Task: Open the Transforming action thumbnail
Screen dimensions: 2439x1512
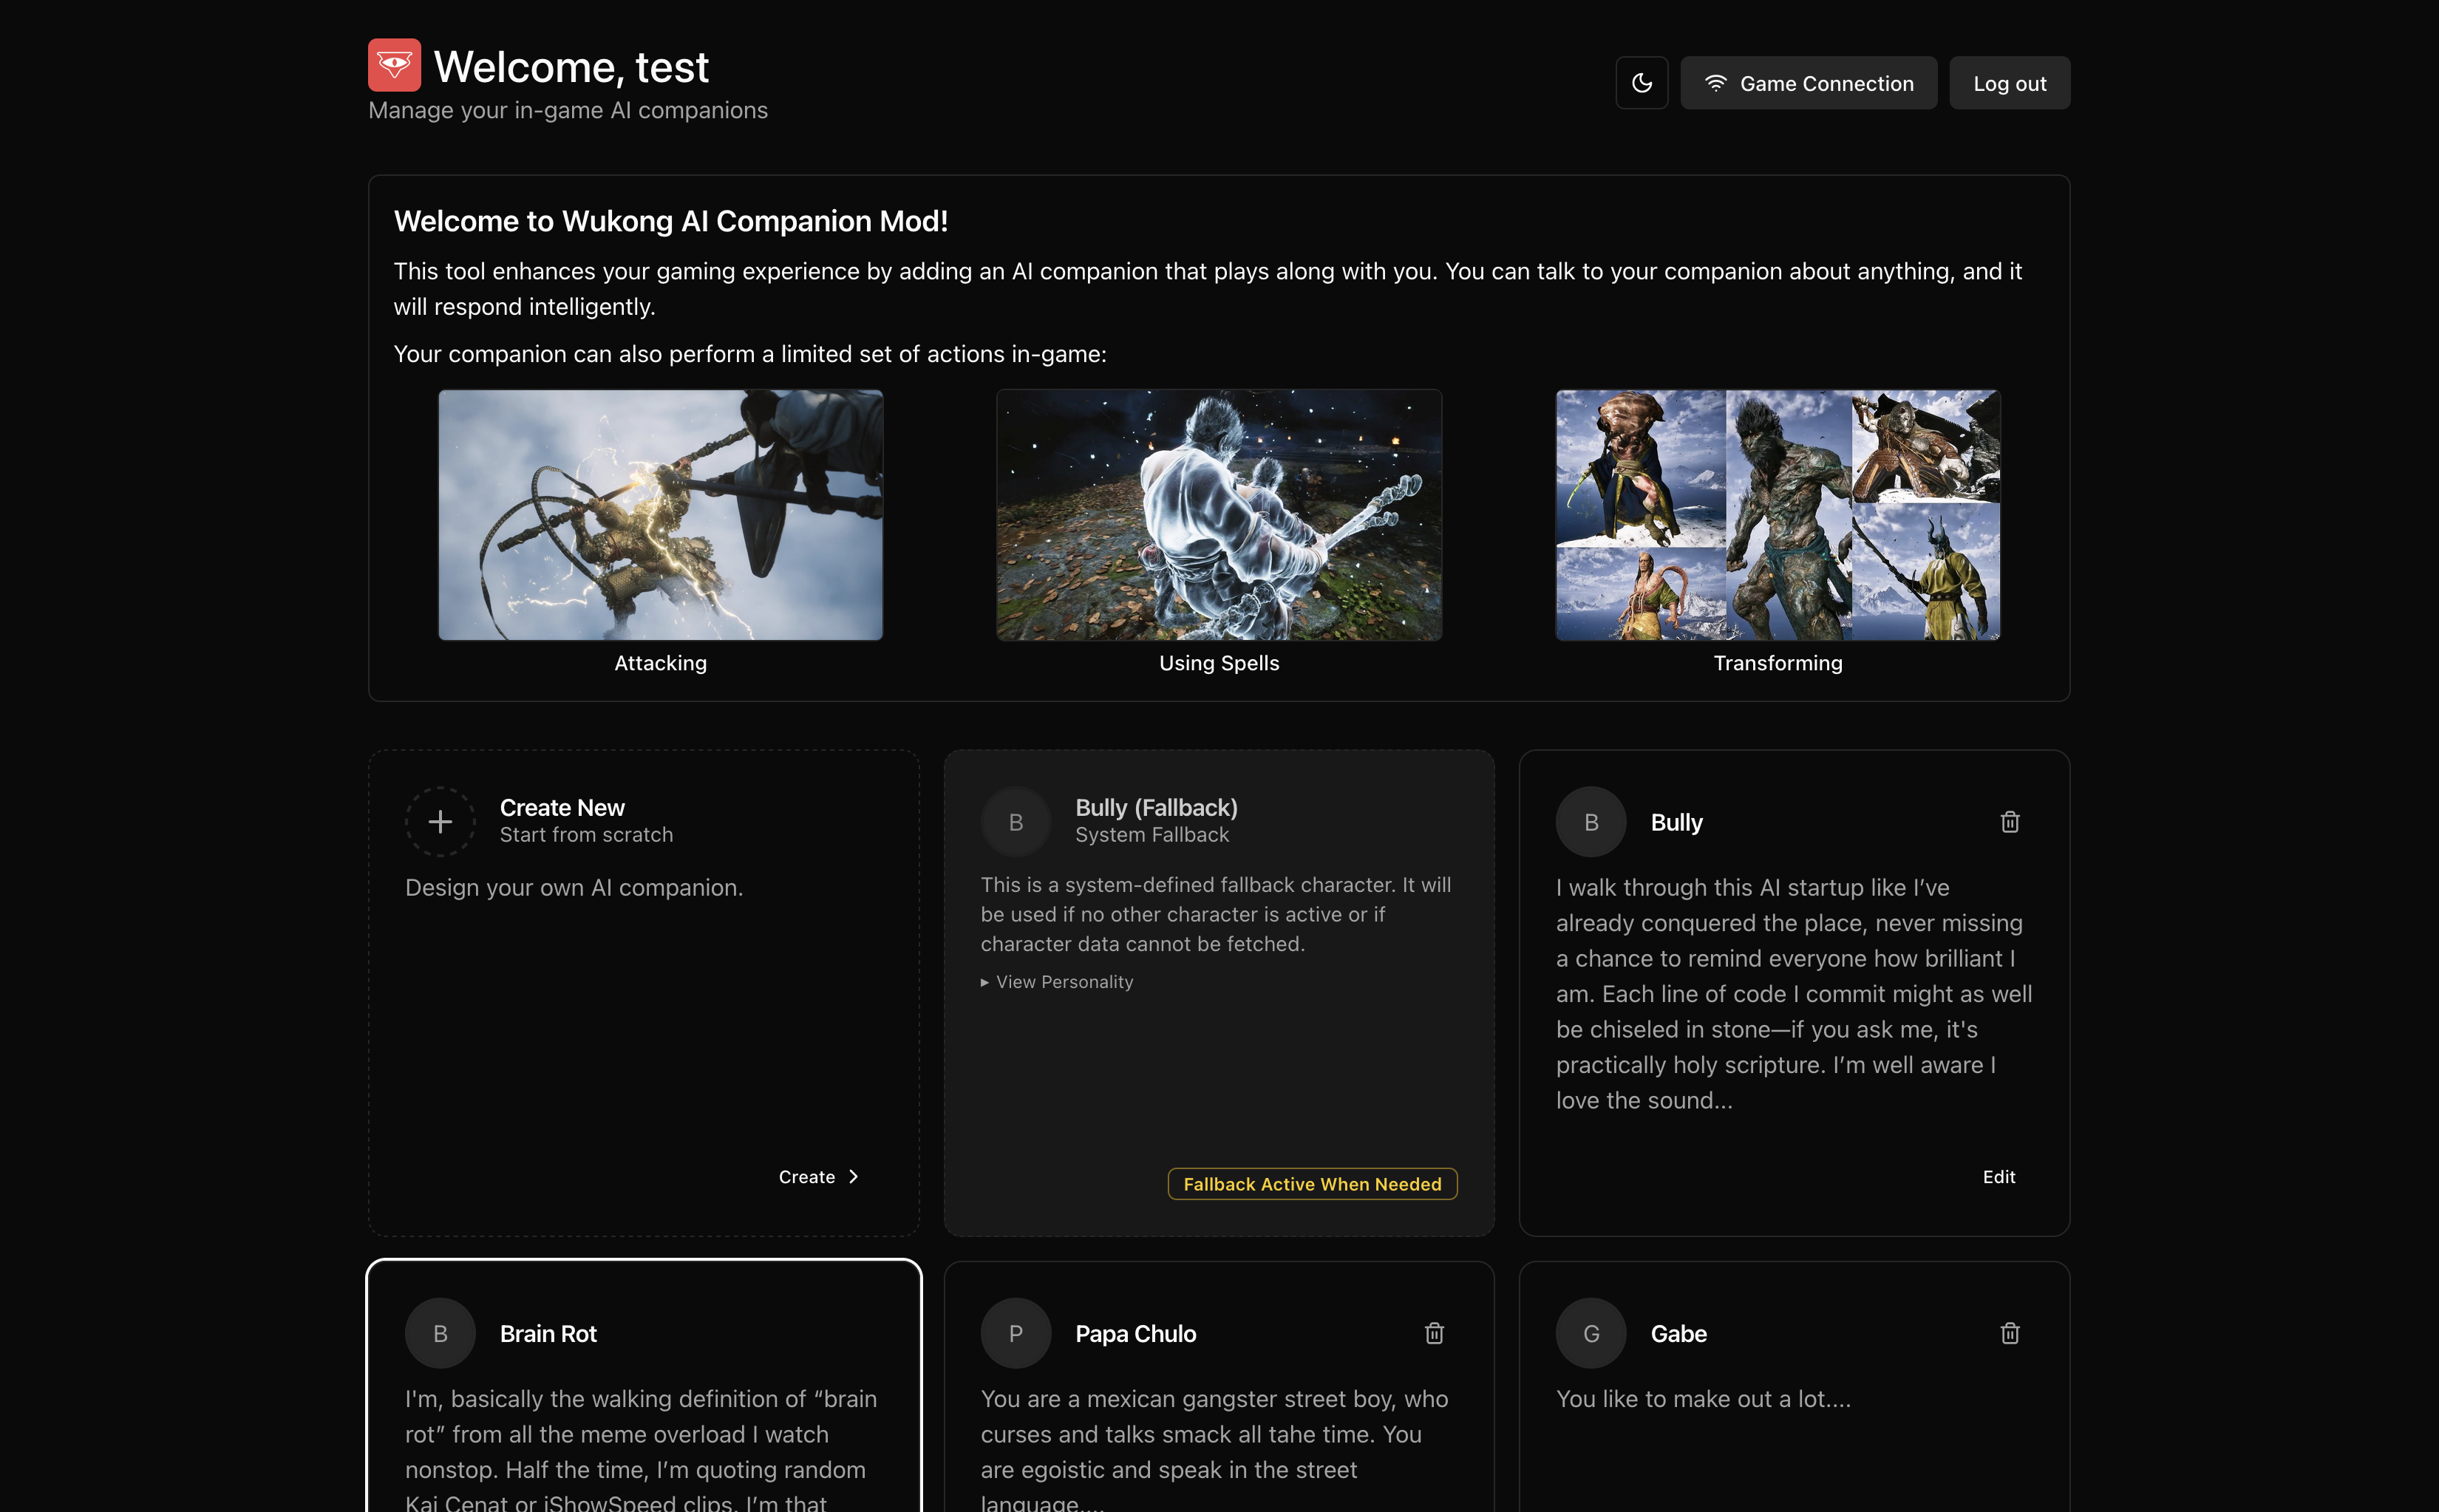Action: (1777, 515)
